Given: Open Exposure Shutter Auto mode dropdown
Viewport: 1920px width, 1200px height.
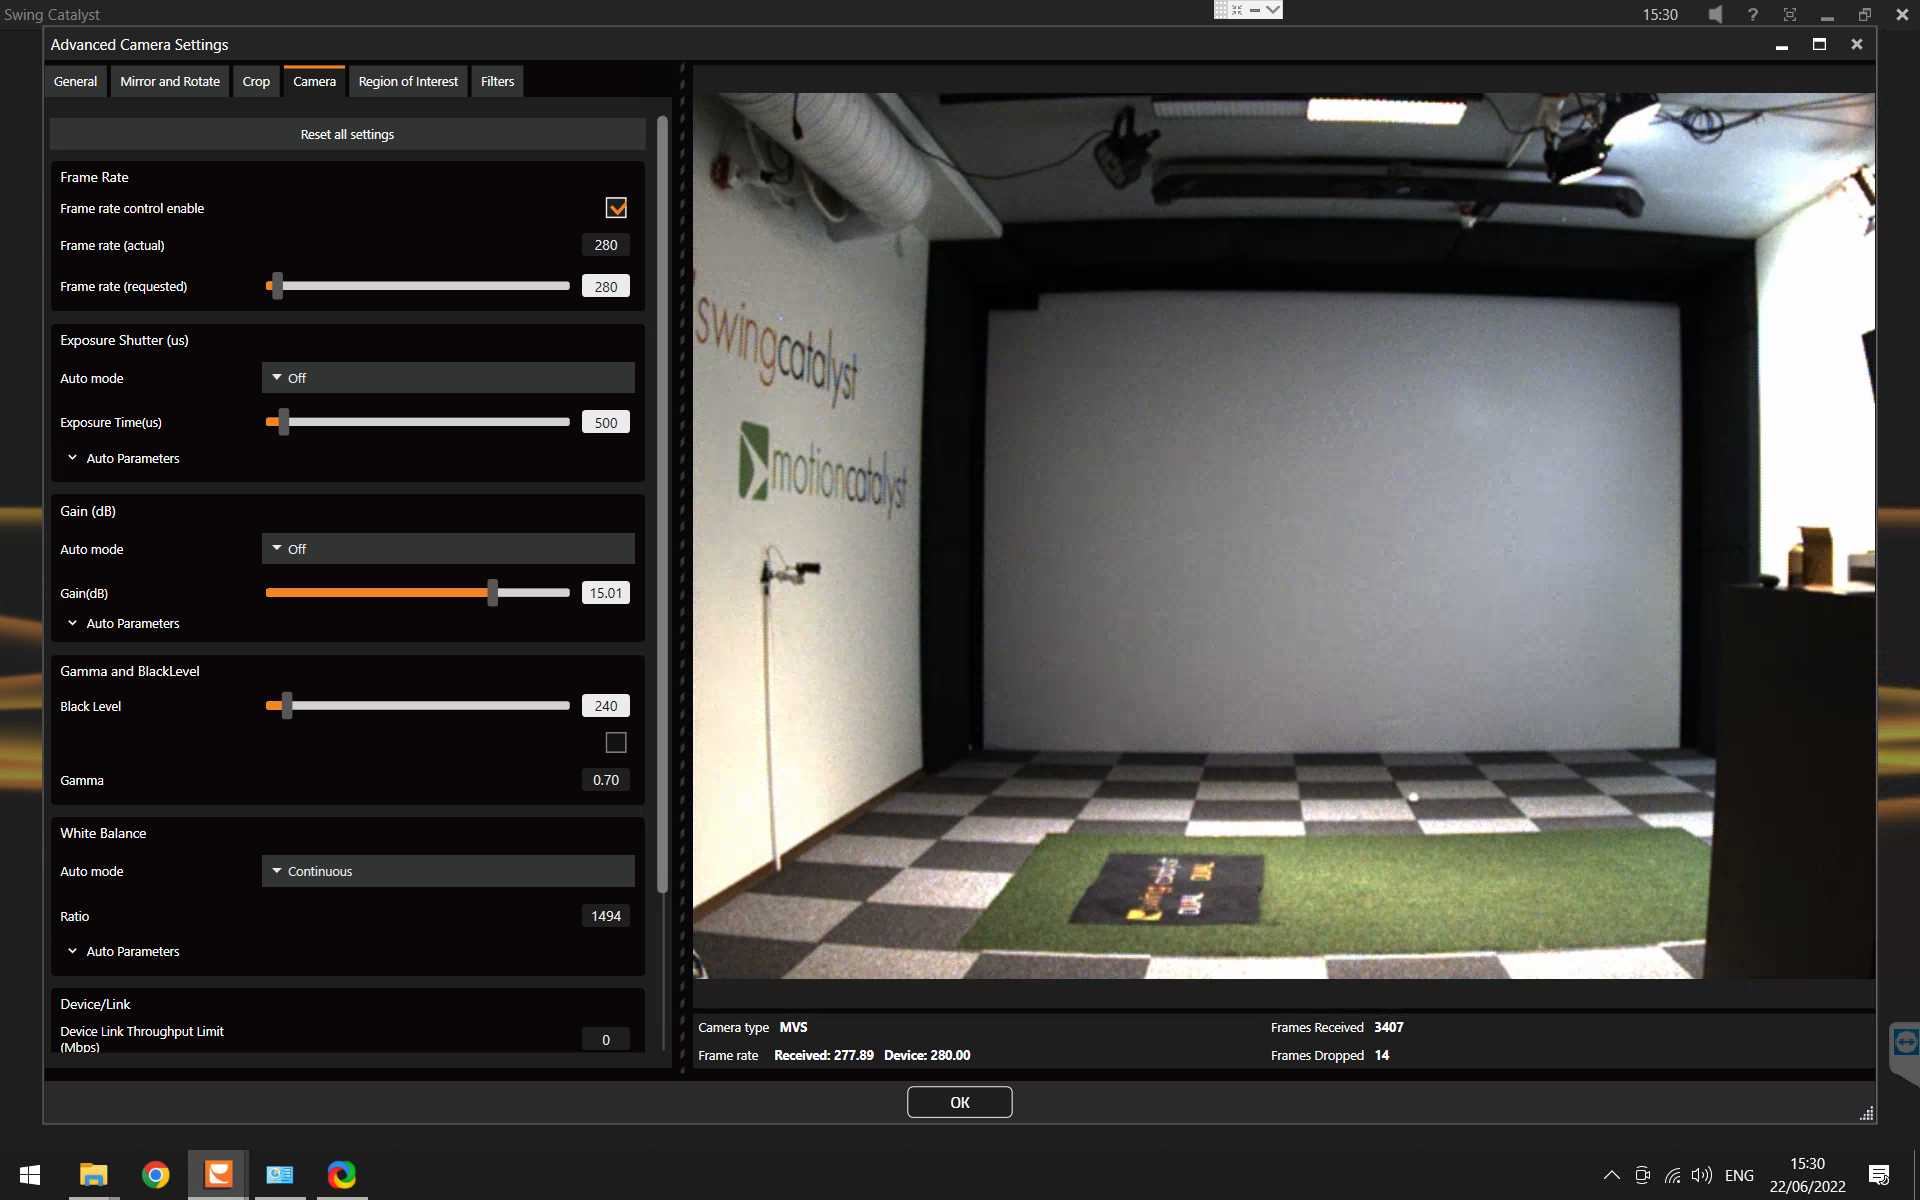Looking at the screenshot, I should click(x=448, y=378).
